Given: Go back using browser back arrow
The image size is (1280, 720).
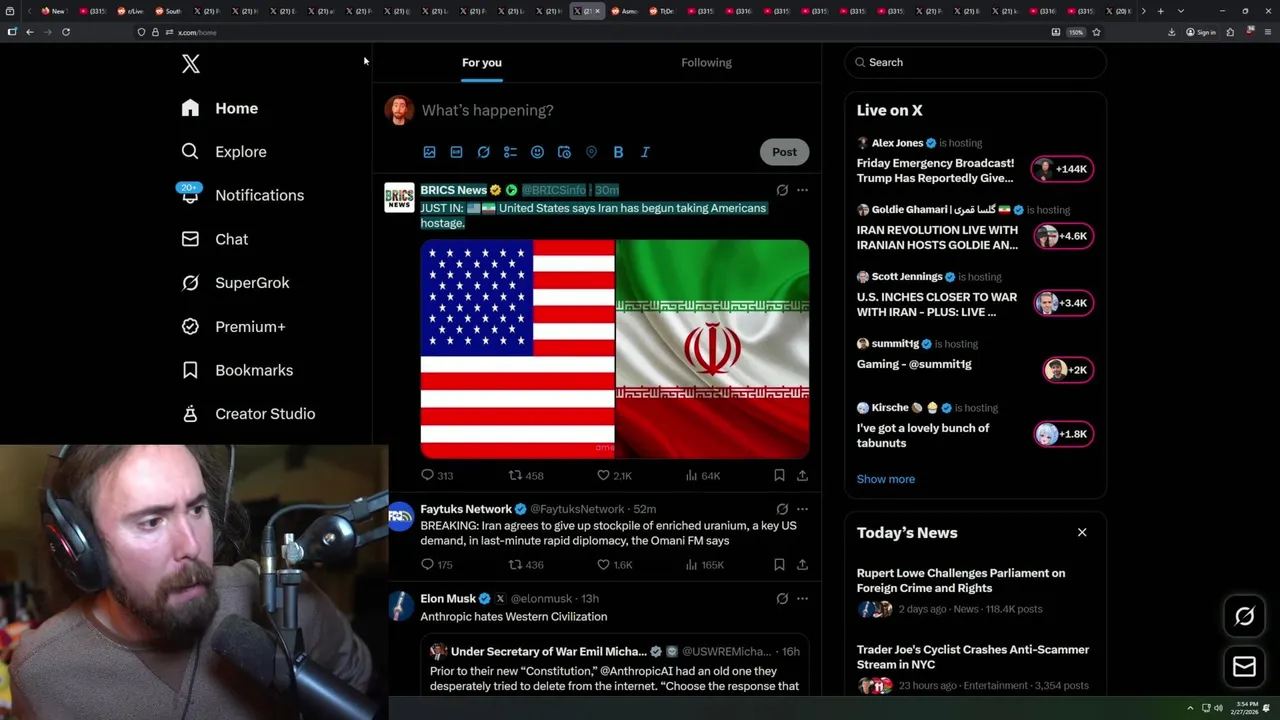Looking at the screenshot, I should point(30,32).
